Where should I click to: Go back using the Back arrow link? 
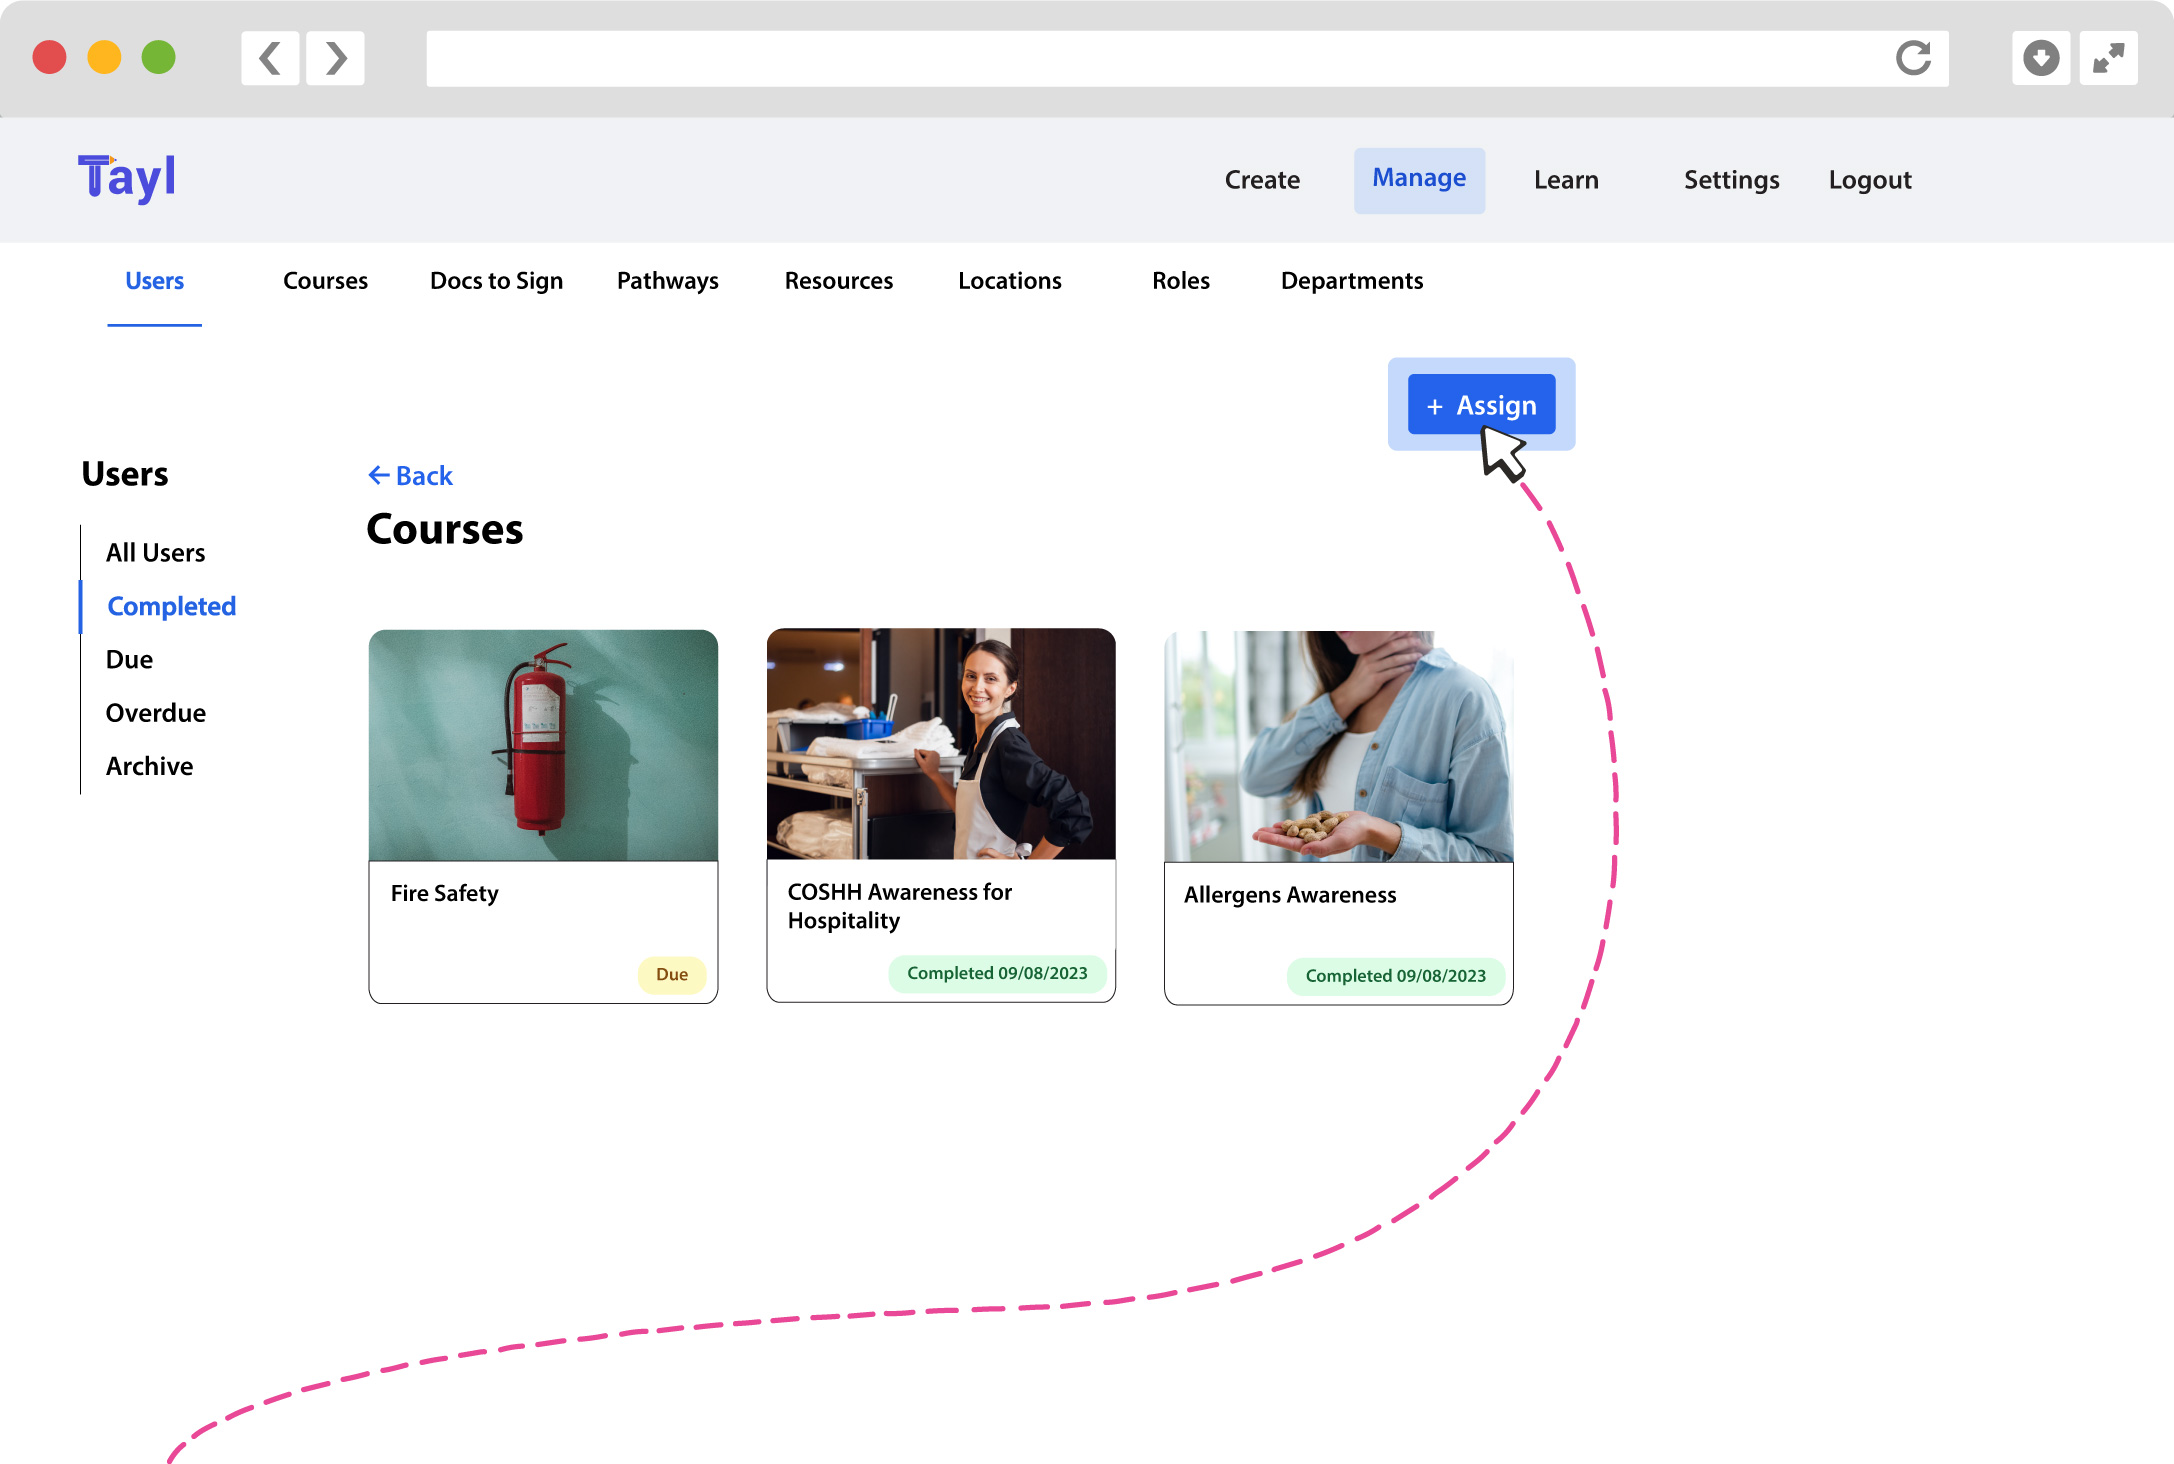click(x=411, y=476)
